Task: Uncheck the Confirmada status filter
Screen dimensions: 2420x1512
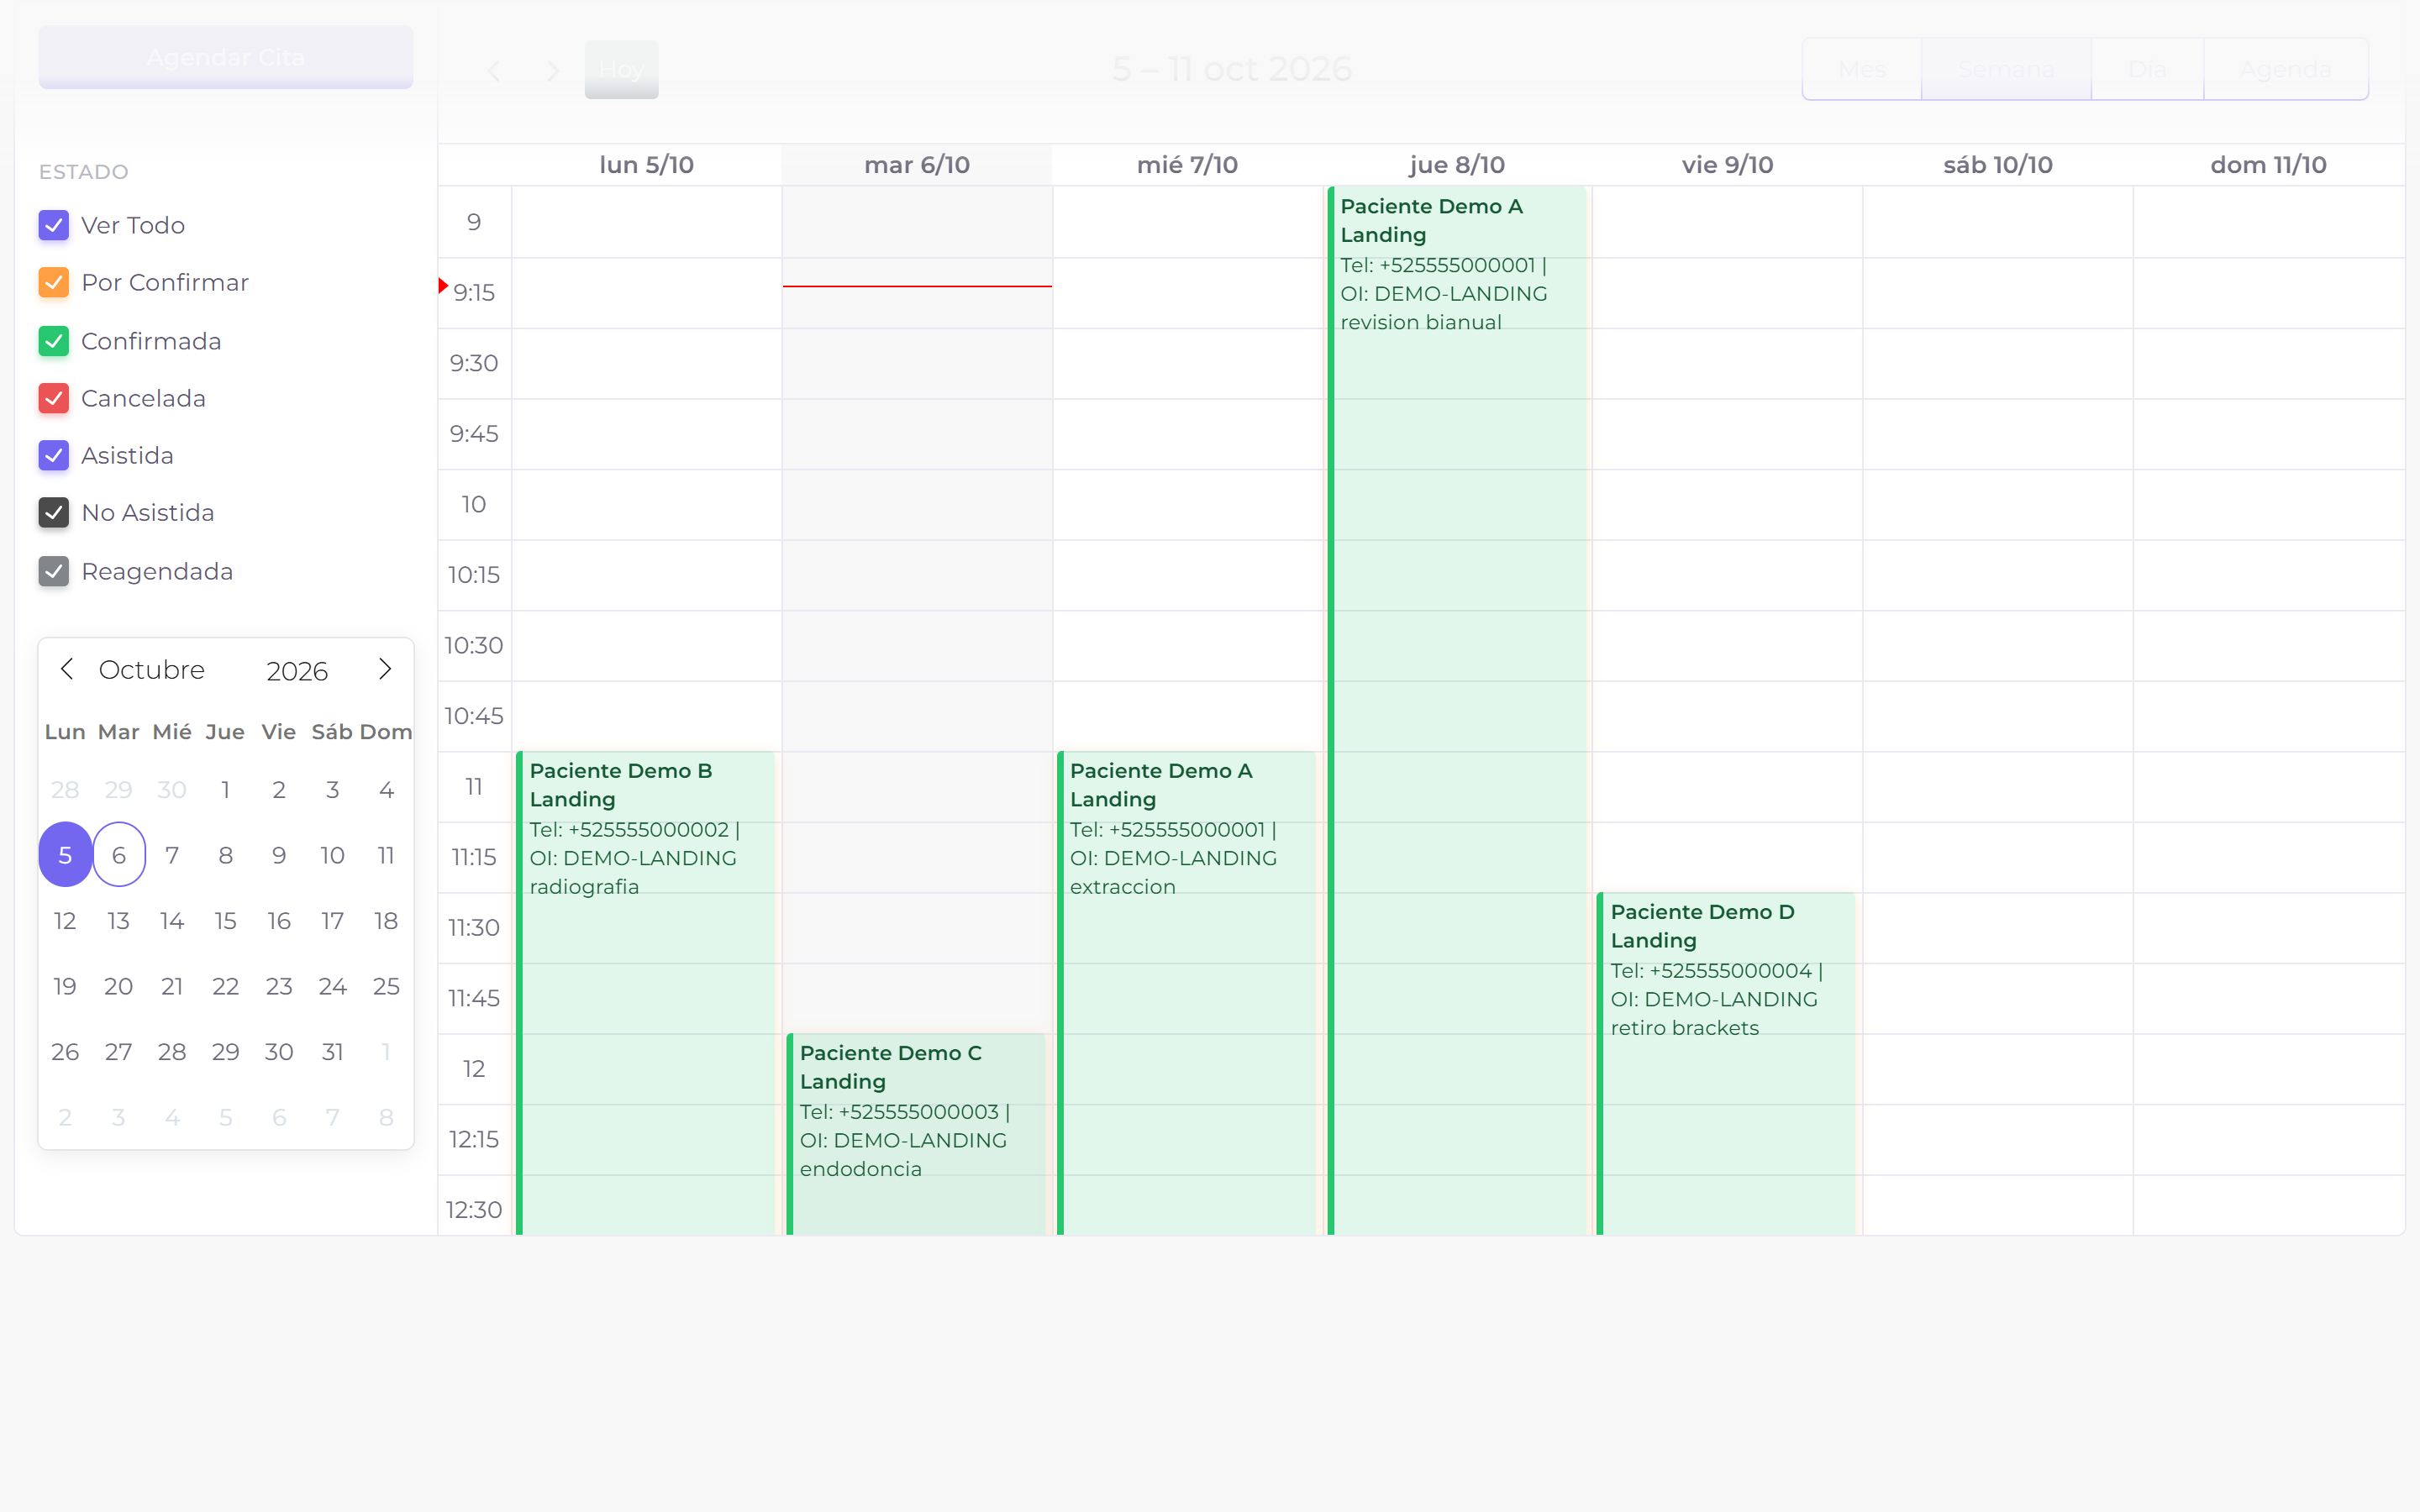Action: click(x=54, y=341)
